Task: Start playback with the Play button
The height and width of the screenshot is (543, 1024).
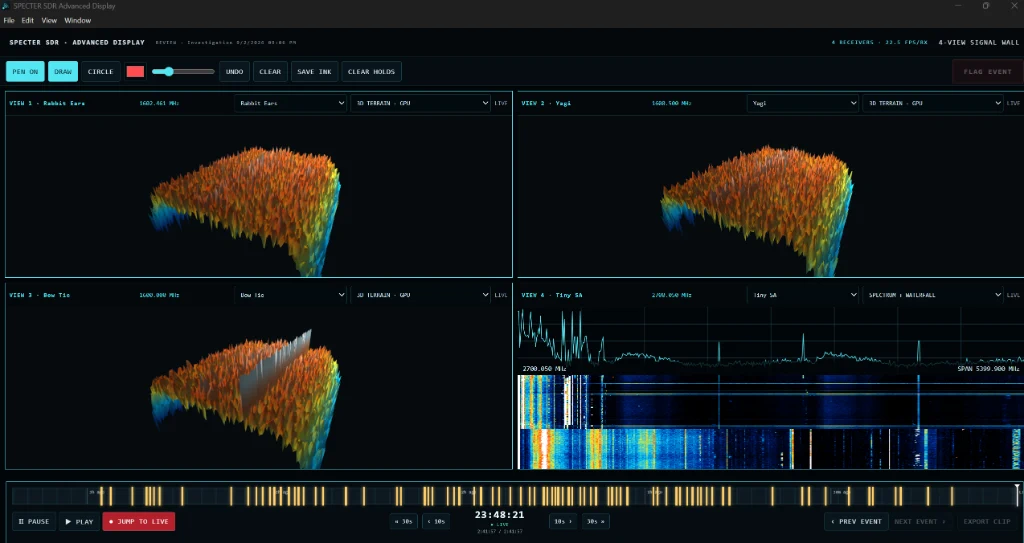Action: [80, 521]
